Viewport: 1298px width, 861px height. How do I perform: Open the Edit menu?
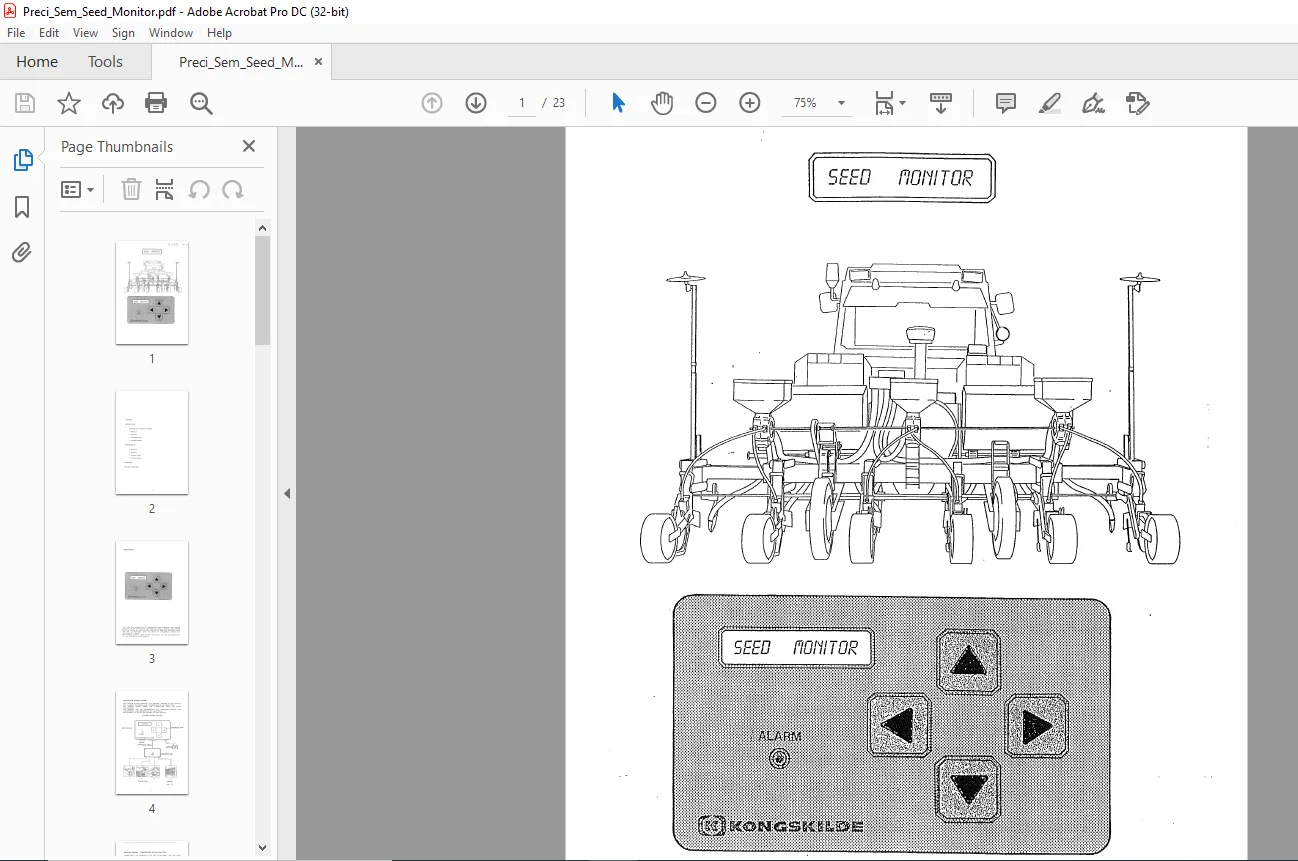tap(49, 33)
